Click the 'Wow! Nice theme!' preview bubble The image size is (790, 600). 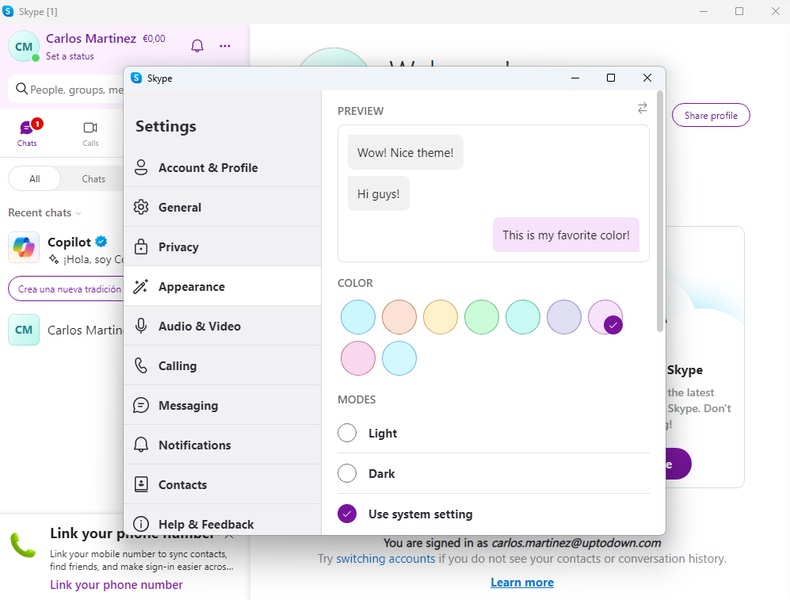[405, 152]
